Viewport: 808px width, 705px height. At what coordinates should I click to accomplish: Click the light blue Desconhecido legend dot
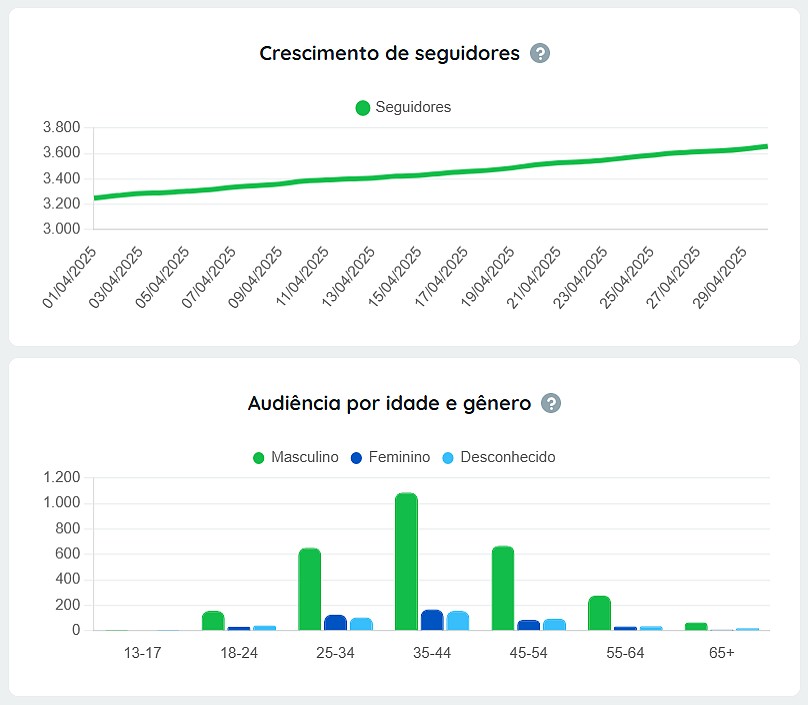click(x=448, y=458)
